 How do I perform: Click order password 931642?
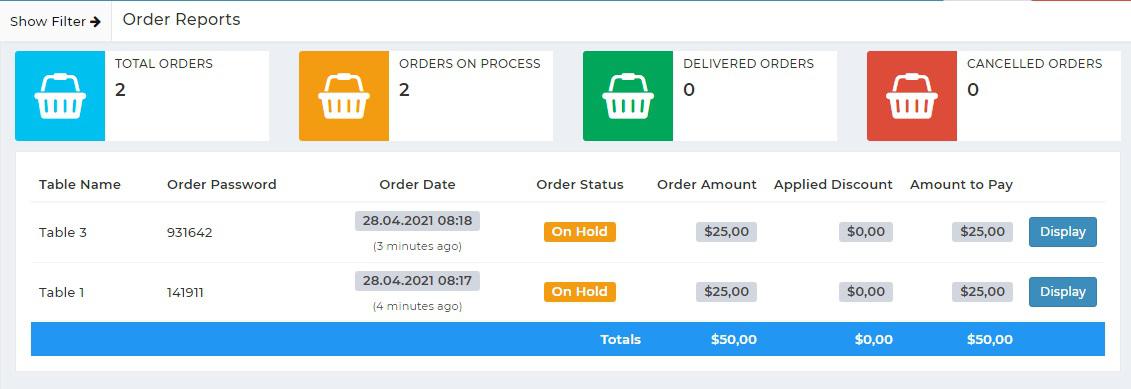coord(190,232)
